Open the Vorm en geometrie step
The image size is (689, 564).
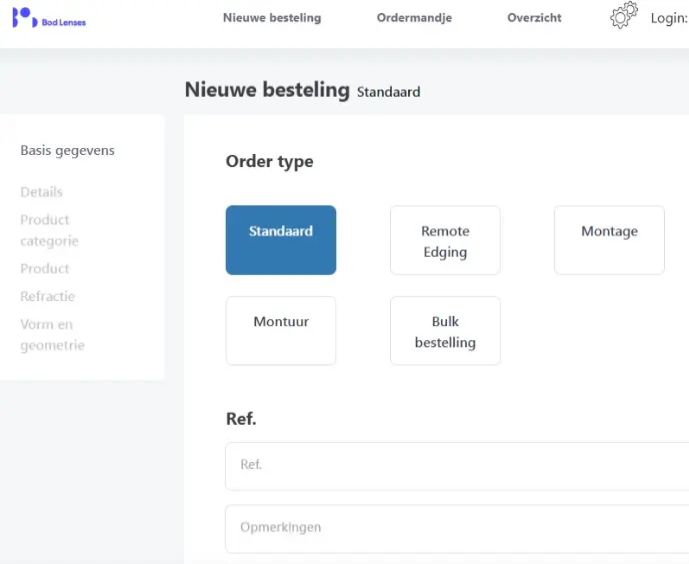tap(52, 335)
